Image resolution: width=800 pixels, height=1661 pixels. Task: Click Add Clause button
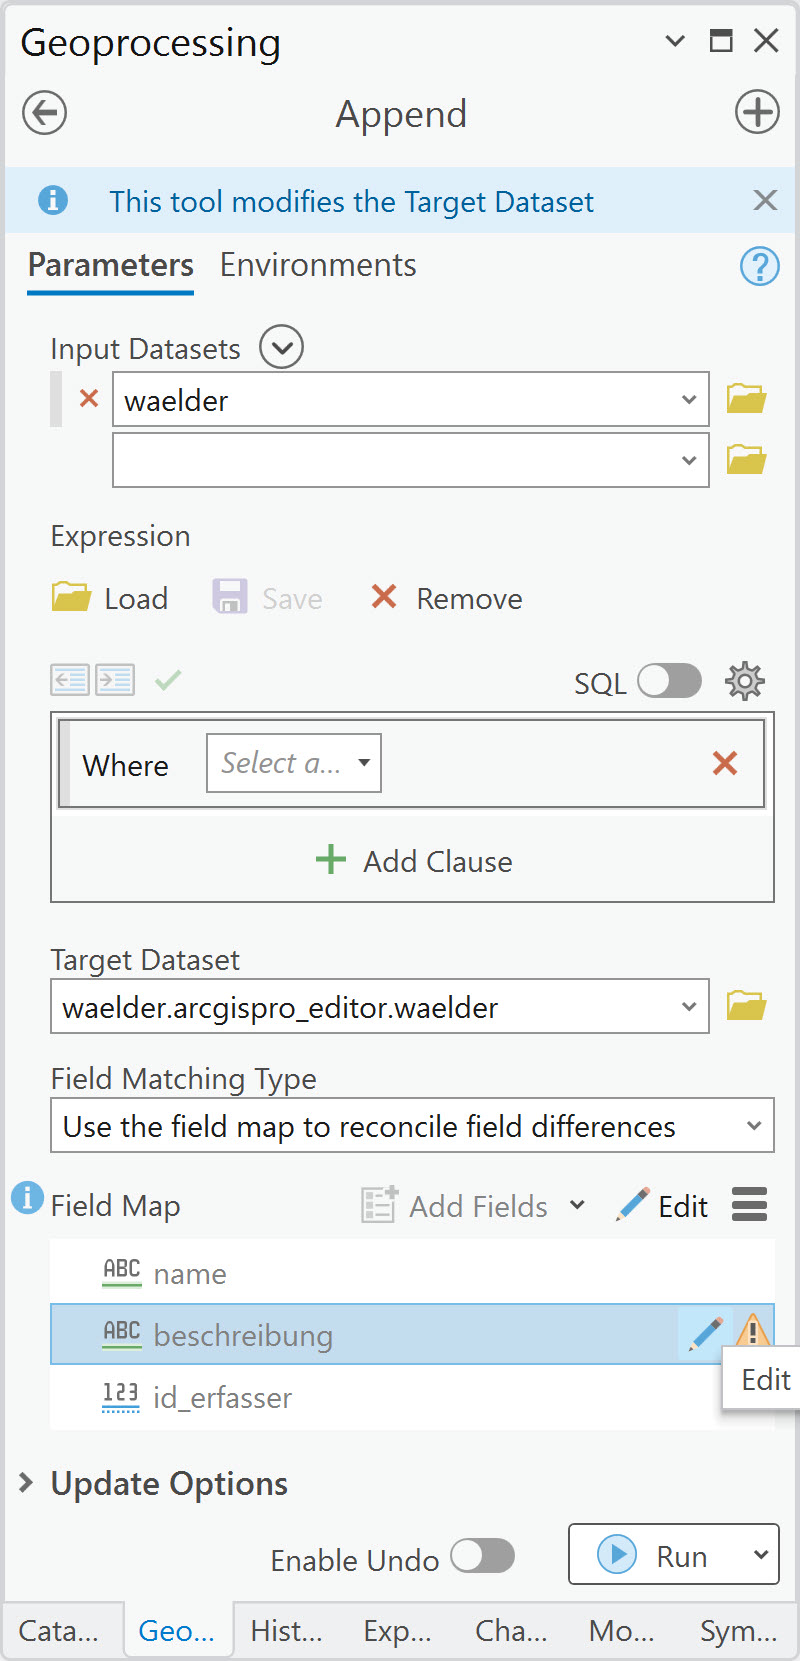point(413,861)
